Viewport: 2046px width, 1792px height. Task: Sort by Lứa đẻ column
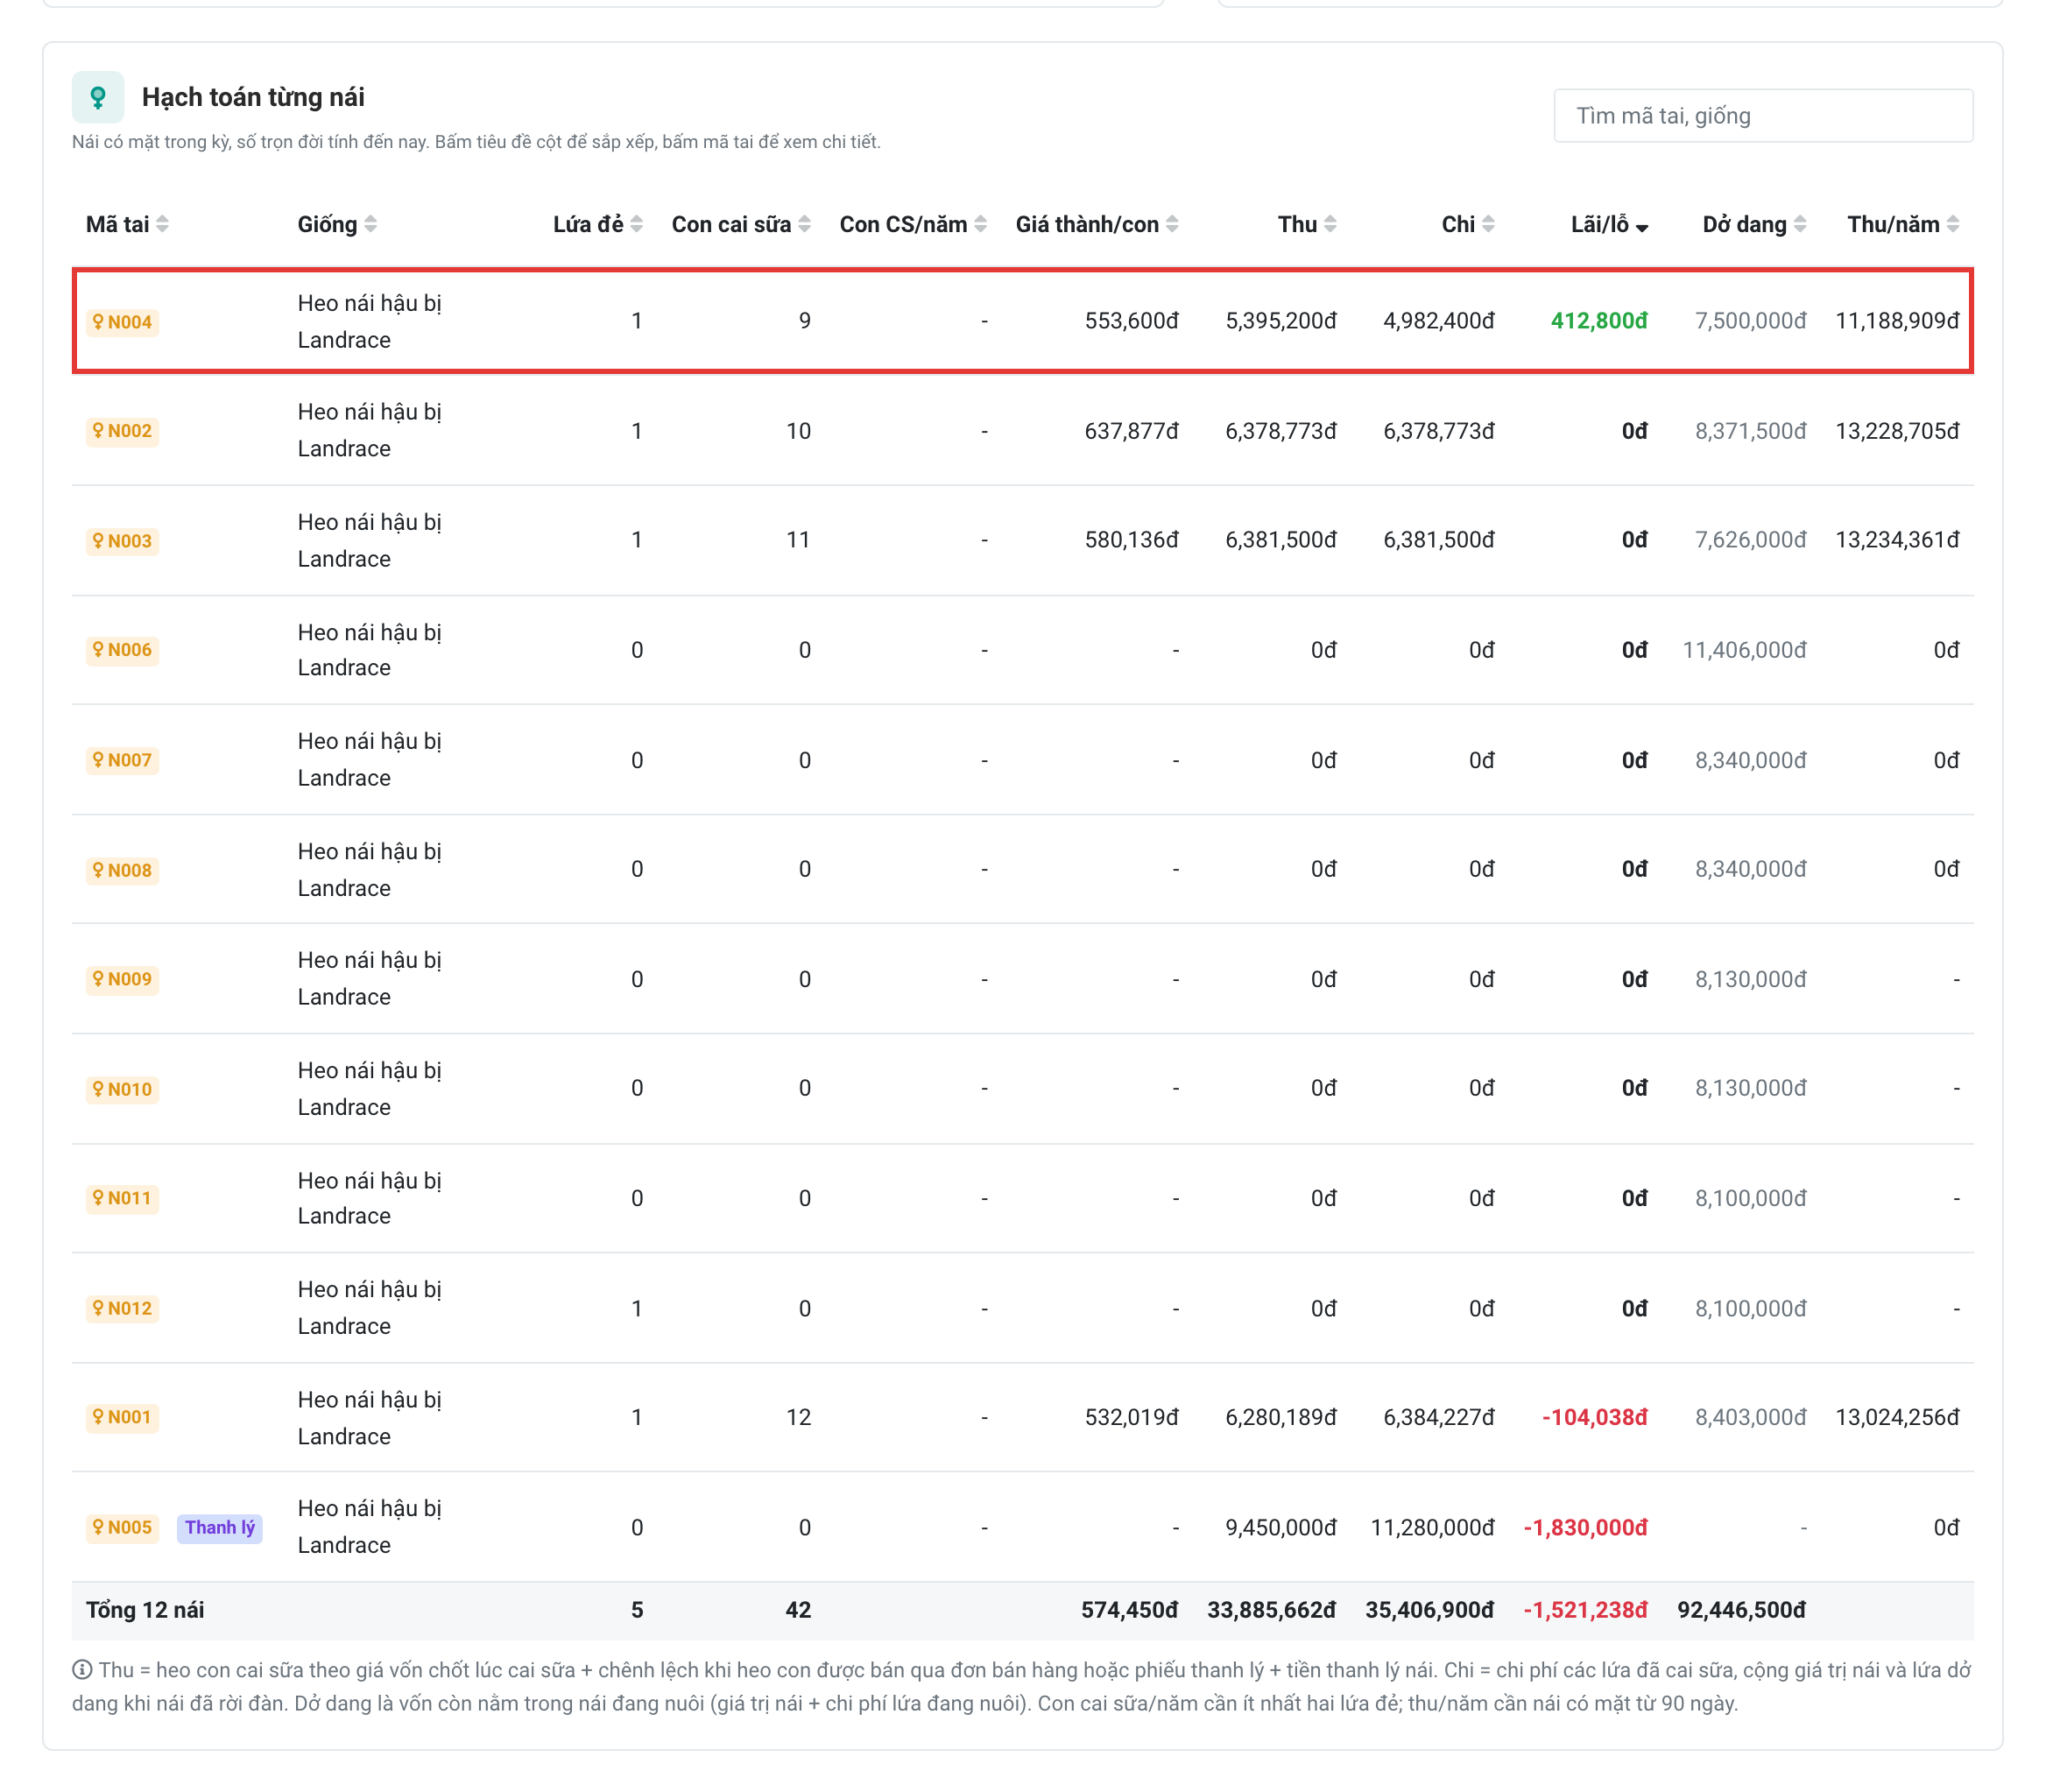coord(598,224)
